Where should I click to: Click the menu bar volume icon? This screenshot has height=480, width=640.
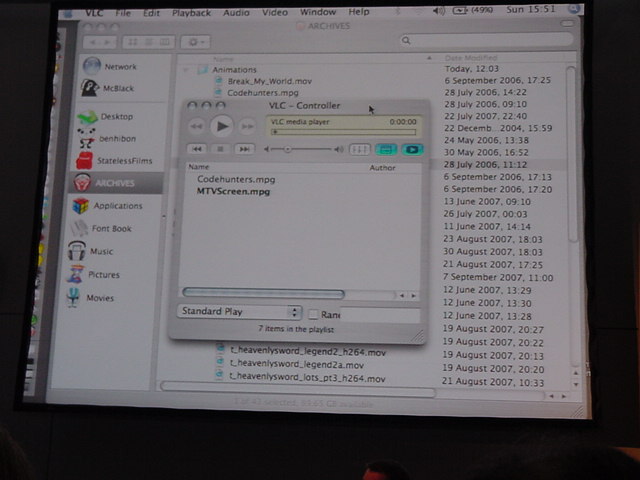(439, 11)
